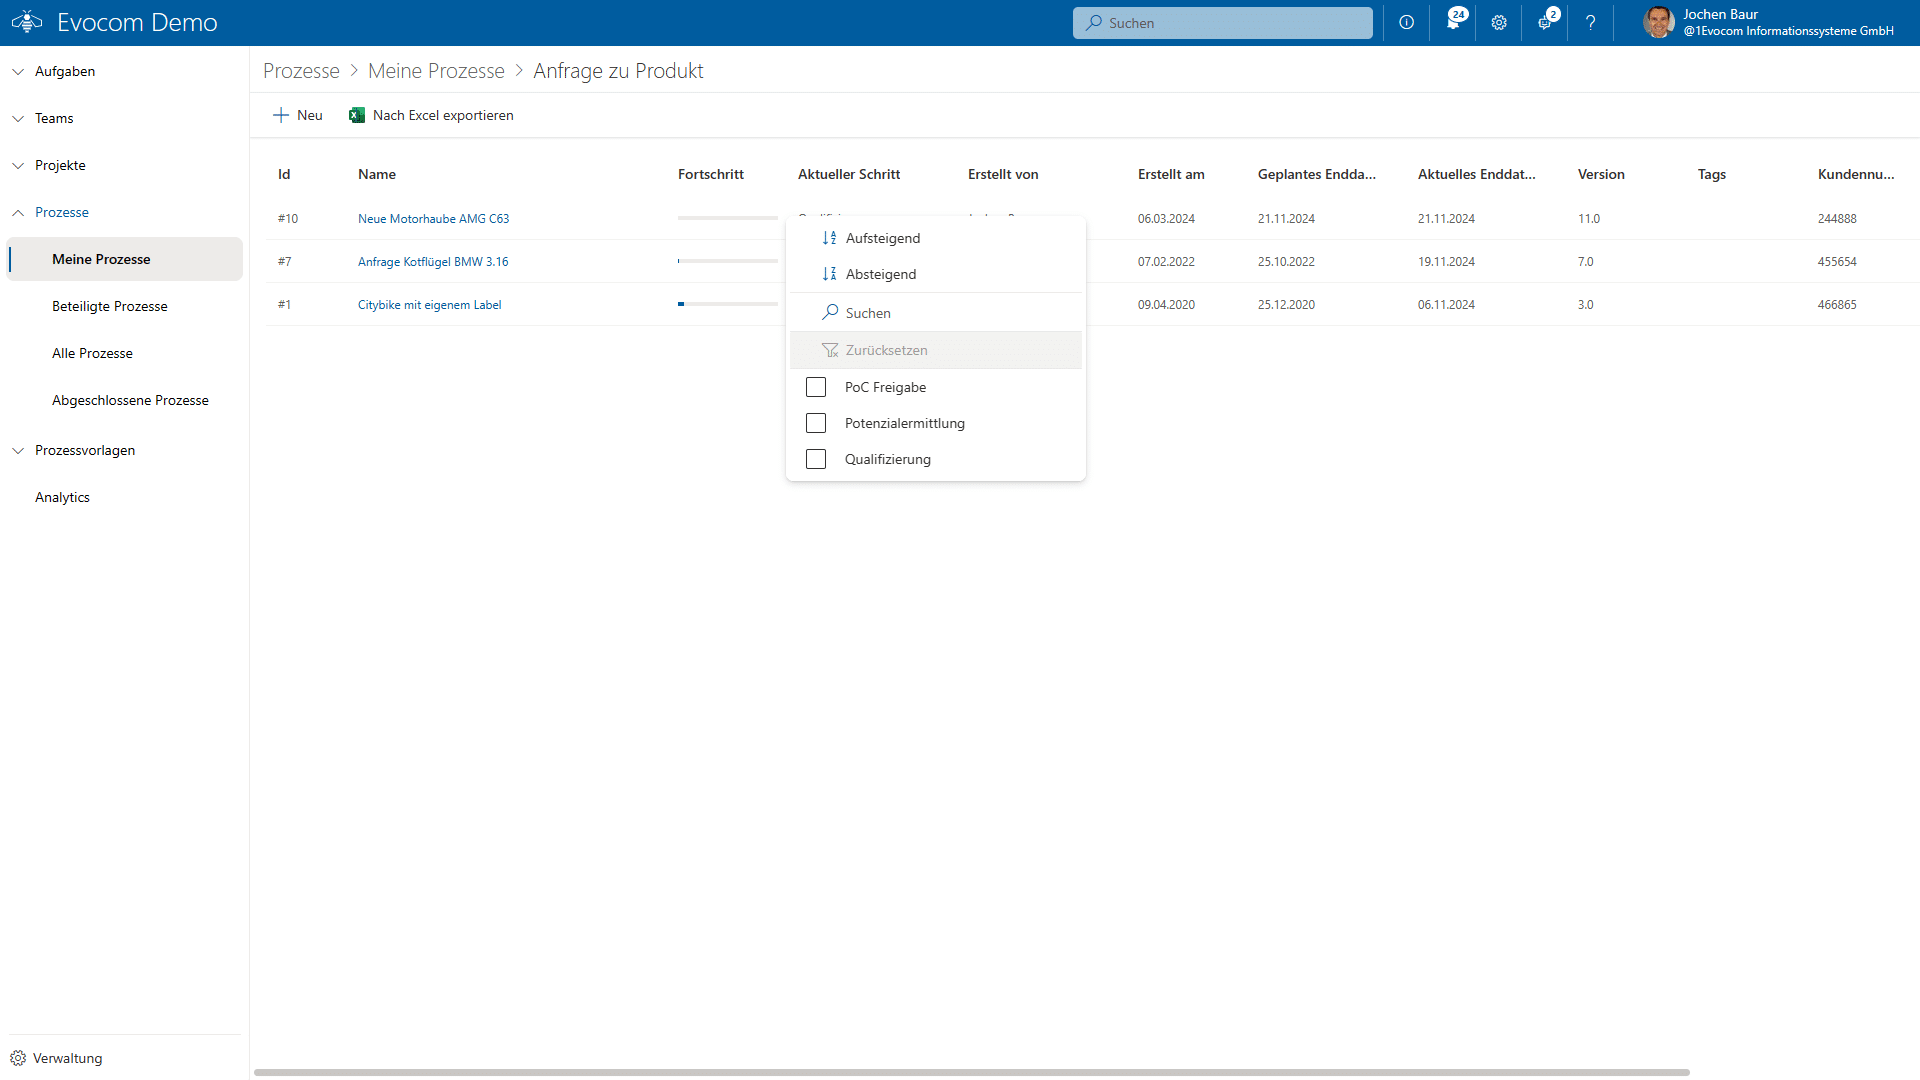The image size is (1920, 1080).
Task: Click the magnifier icon beside Suchen in menu
Action: click(830, 312)
